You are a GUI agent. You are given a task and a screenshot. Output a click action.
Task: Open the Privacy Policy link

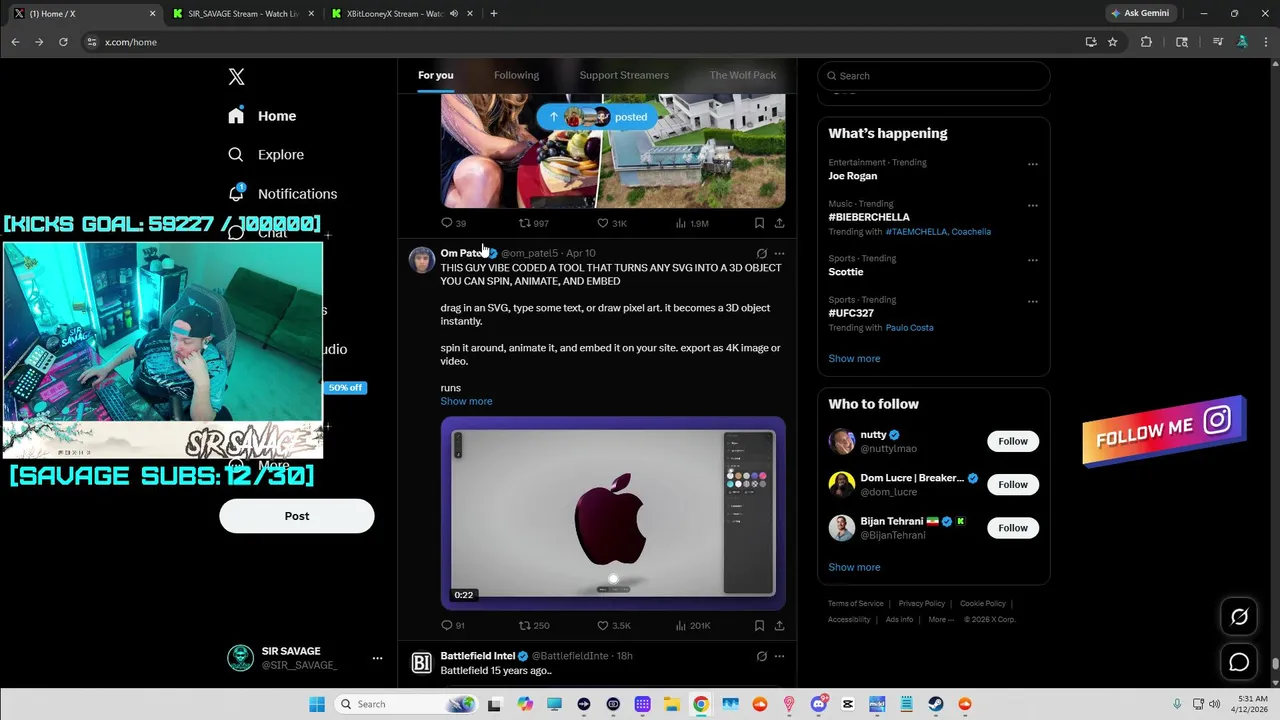pyautogui.click(x=922, y=603)
